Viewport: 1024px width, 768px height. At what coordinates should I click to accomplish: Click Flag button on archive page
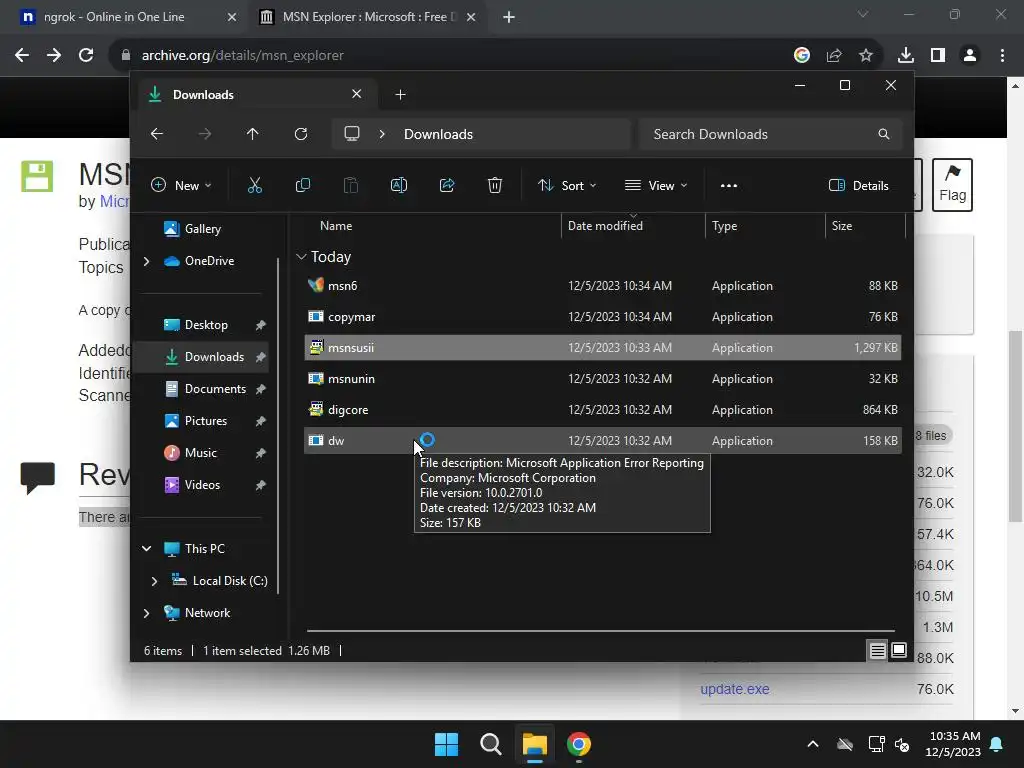(952, 185)
